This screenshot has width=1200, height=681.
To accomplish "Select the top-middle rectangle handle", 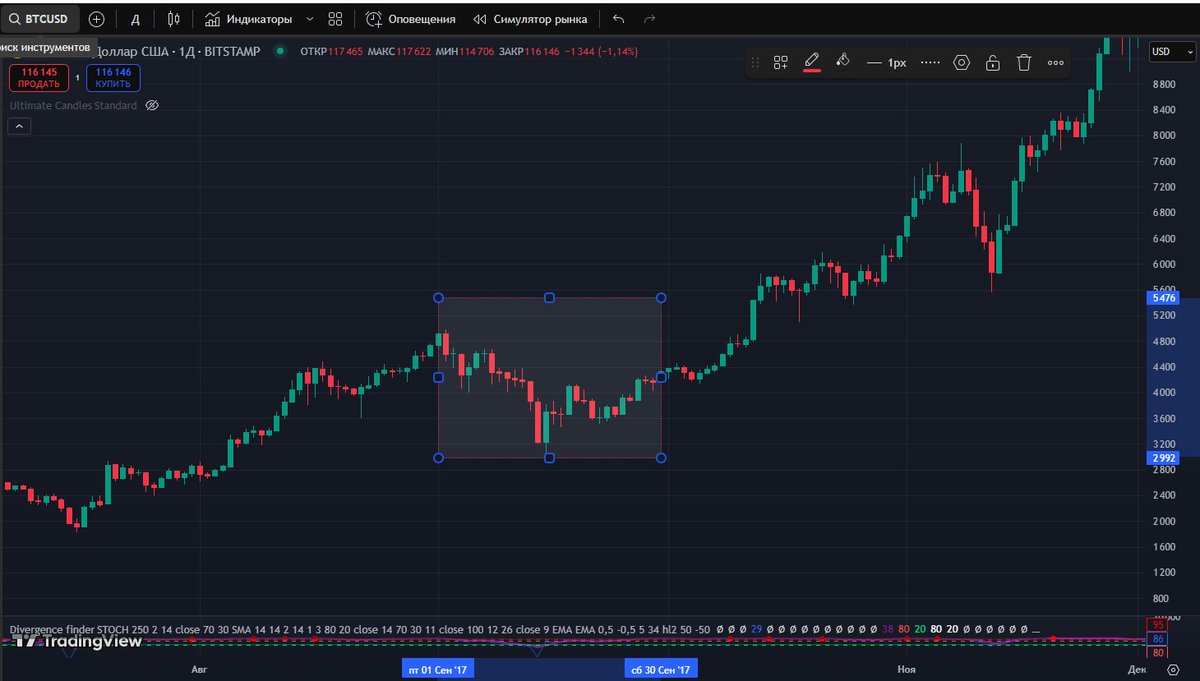I will tap(549, 298).
